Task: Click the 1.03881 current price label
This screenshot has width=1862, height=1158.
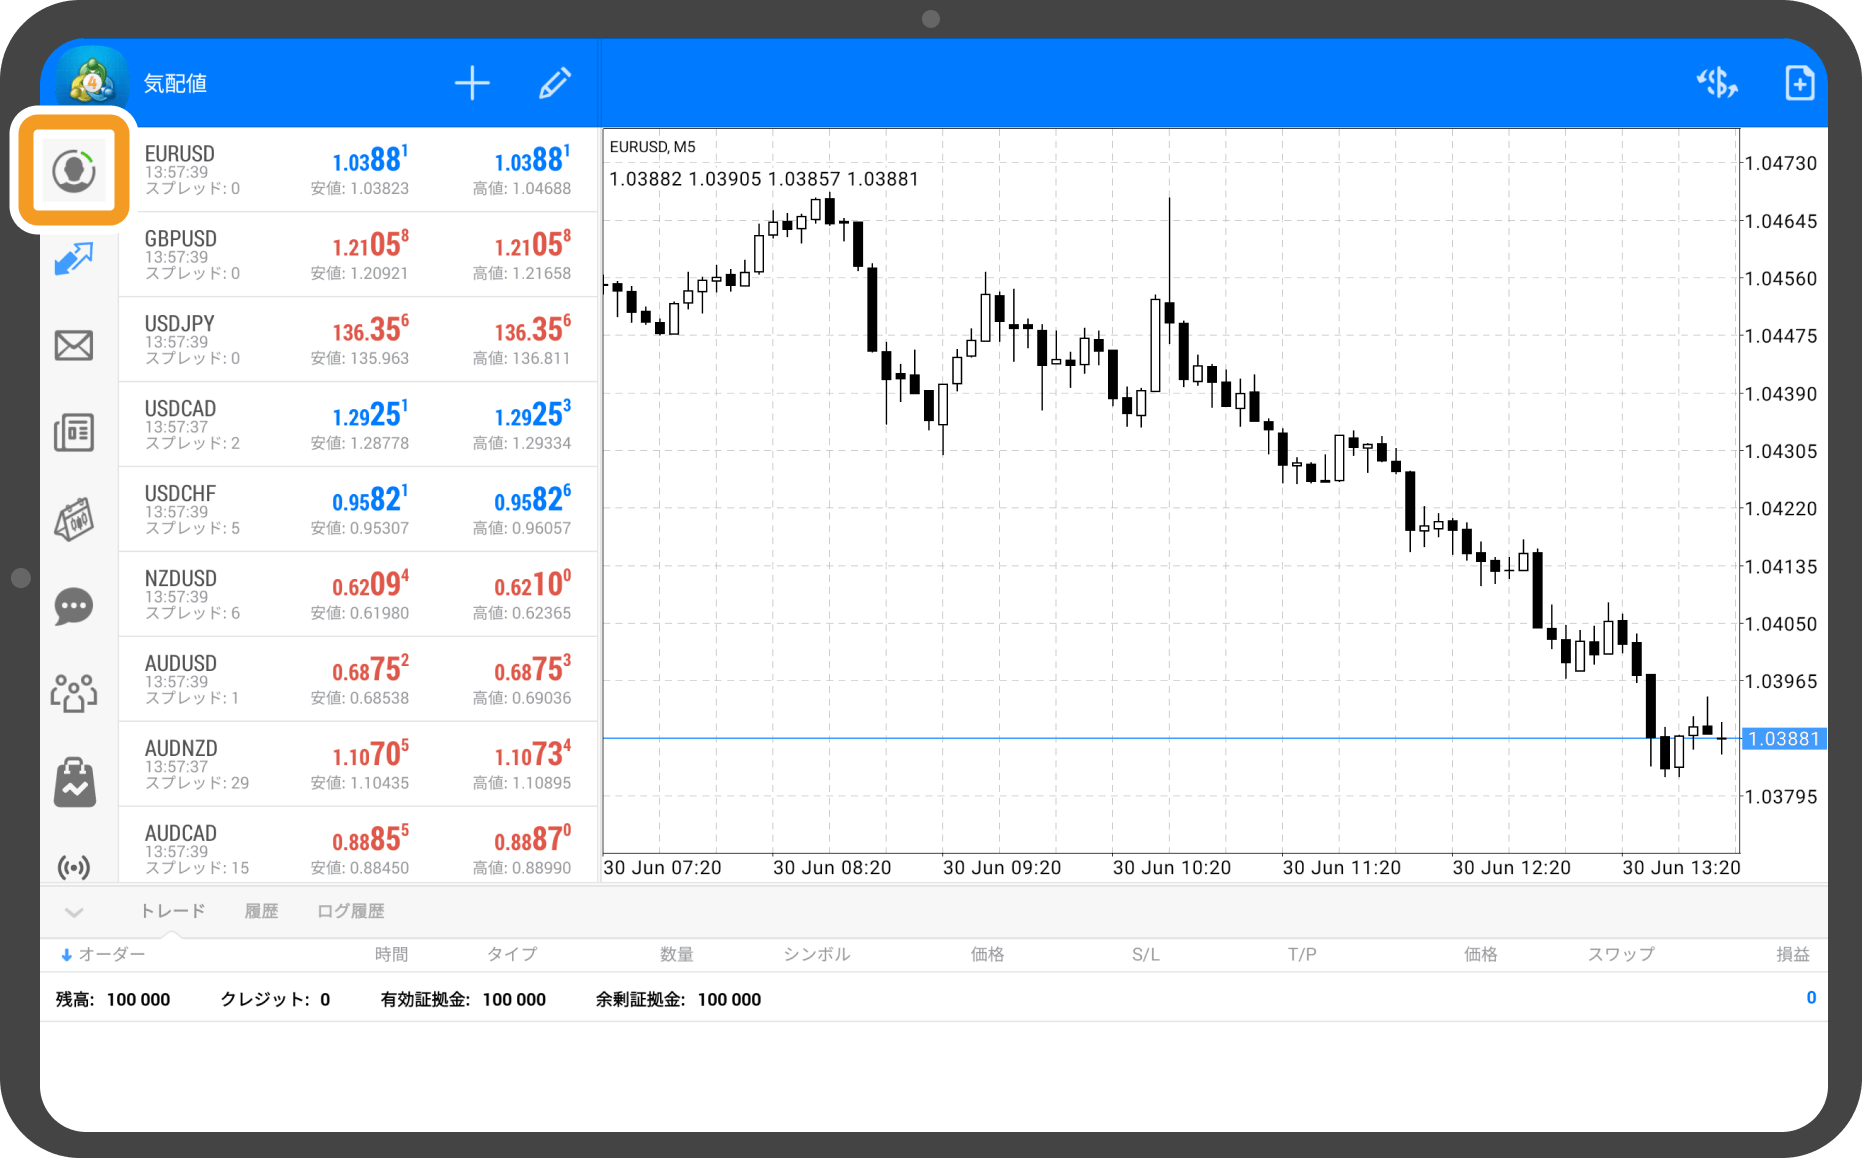Action: tap(1783, 739)
